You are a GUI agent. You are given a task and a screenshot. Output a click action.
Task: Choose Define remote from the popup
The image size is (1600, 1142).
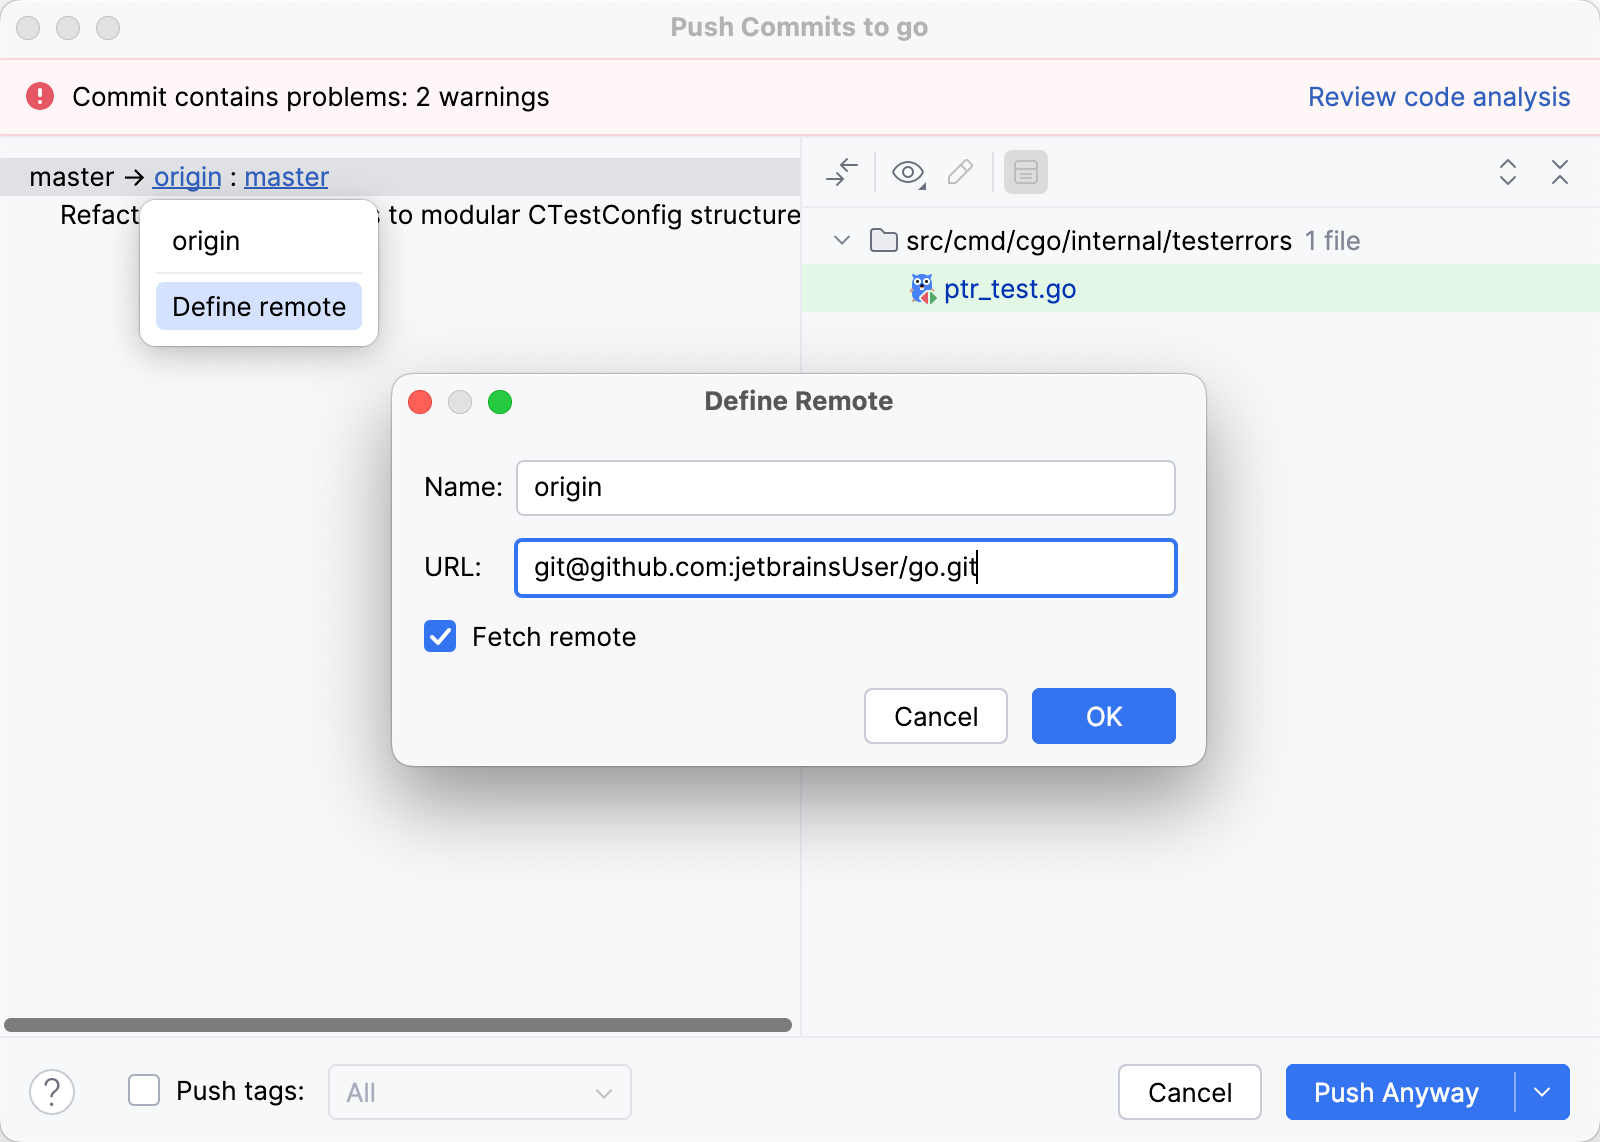[258, 306]
